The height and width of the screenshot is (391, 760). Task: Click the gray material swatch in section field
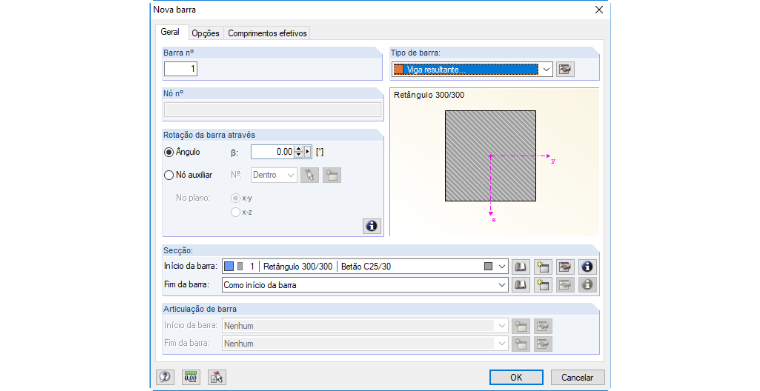[x=488, y=266]
